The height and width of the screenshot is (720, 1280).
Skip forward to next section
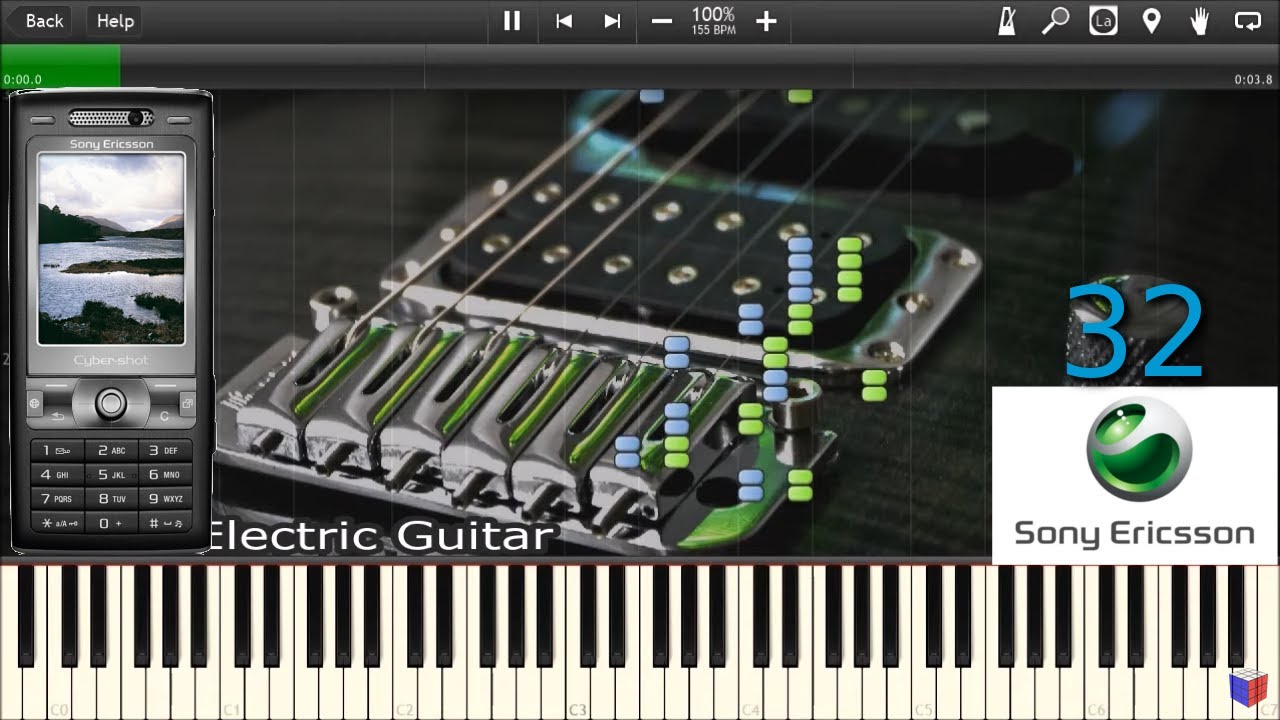(612, 21)
